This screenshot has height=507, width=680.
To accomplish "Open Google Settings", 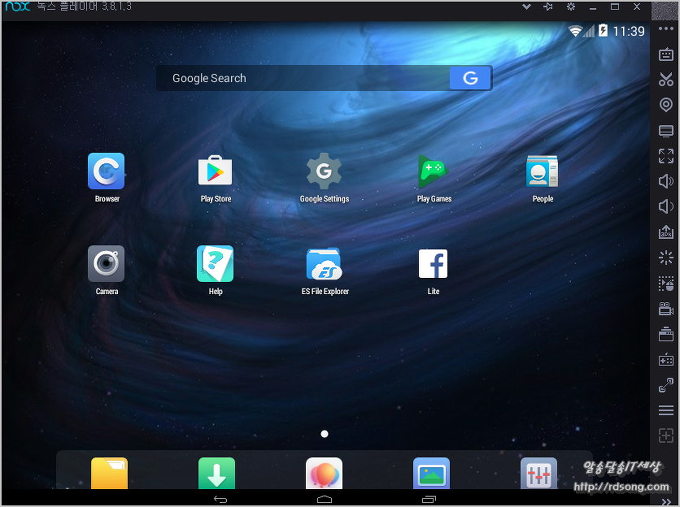I will 324,172.
